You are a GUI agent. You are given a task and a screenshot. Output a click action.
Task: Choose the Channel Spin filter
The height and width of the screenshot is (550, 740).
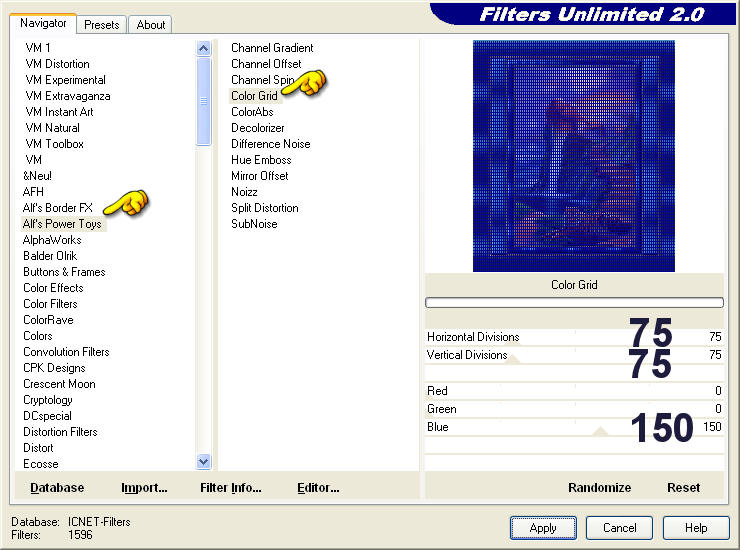pos(262,80)
